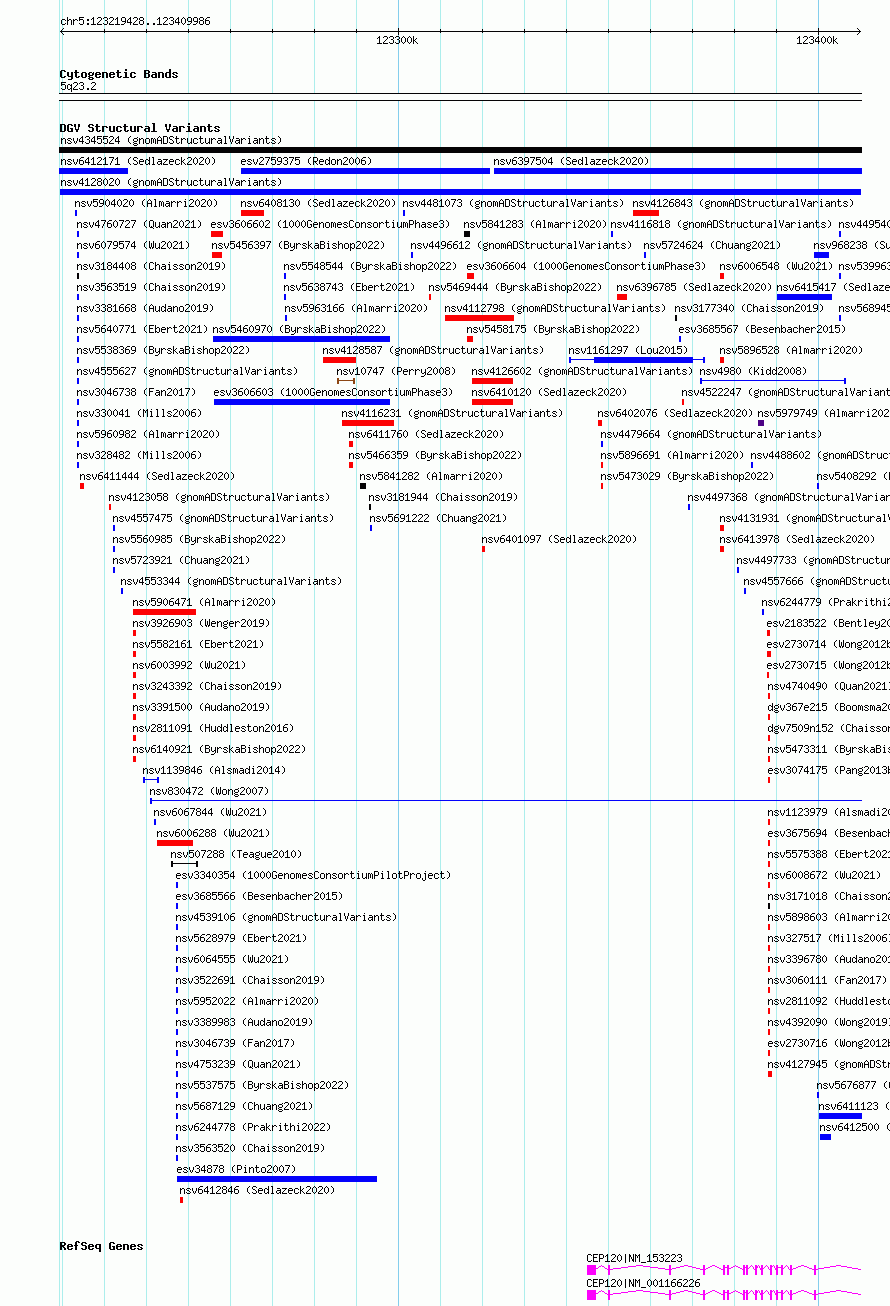Select esv3685567 (Besenbacher2015) label
Viewport: 890px width, 1306px height.
(x=762, y=329)
